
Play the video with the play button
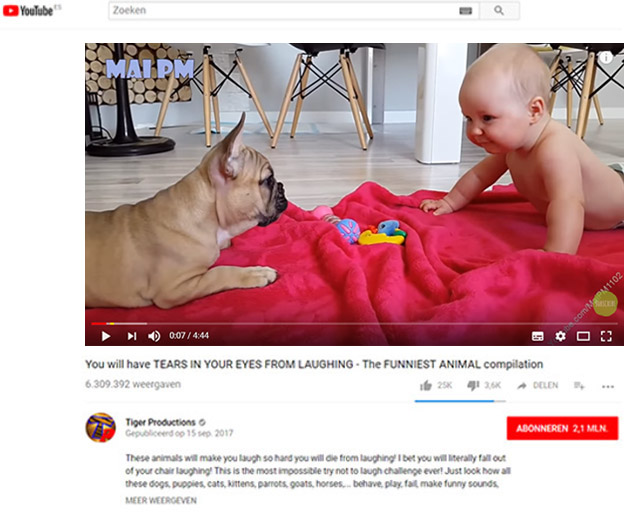point(106,336)
